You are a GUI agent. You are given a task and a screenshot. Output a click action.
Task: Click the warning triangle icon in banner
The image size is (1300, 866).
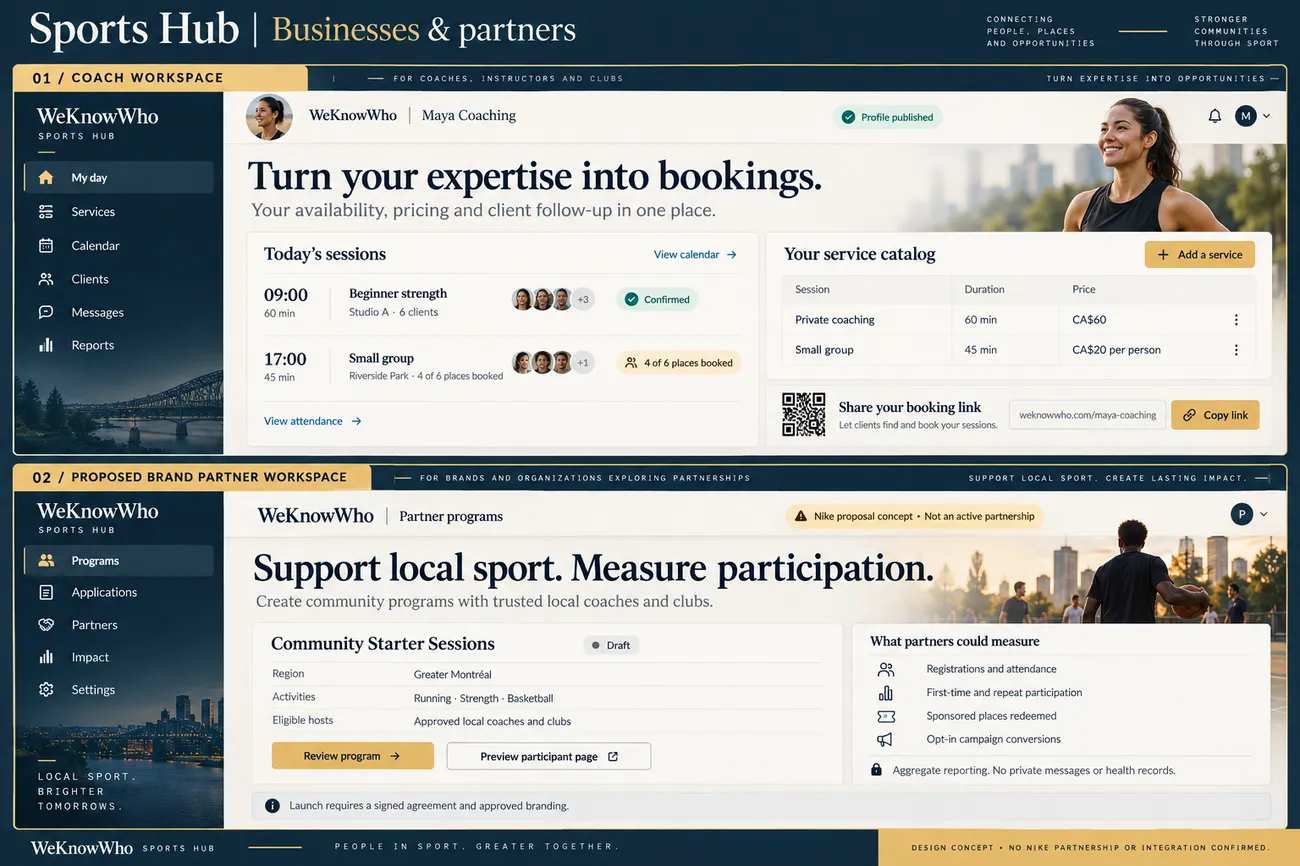(801, 516)
